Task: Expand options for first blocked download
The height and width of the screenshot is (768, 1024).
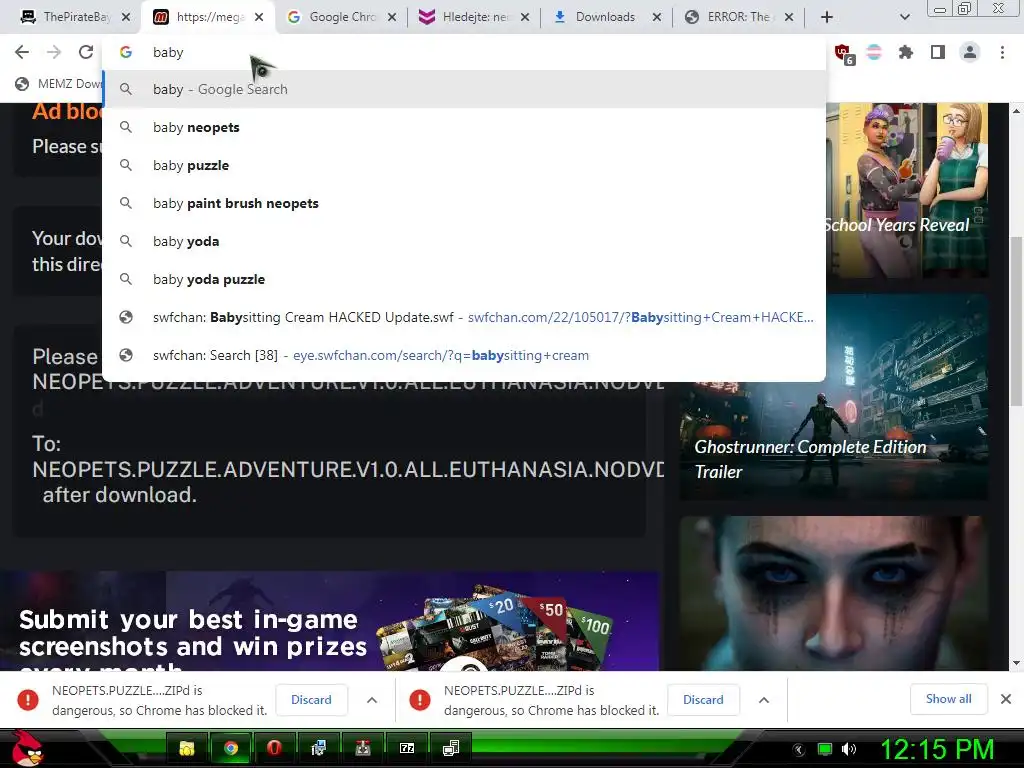Action: point(372,699)
